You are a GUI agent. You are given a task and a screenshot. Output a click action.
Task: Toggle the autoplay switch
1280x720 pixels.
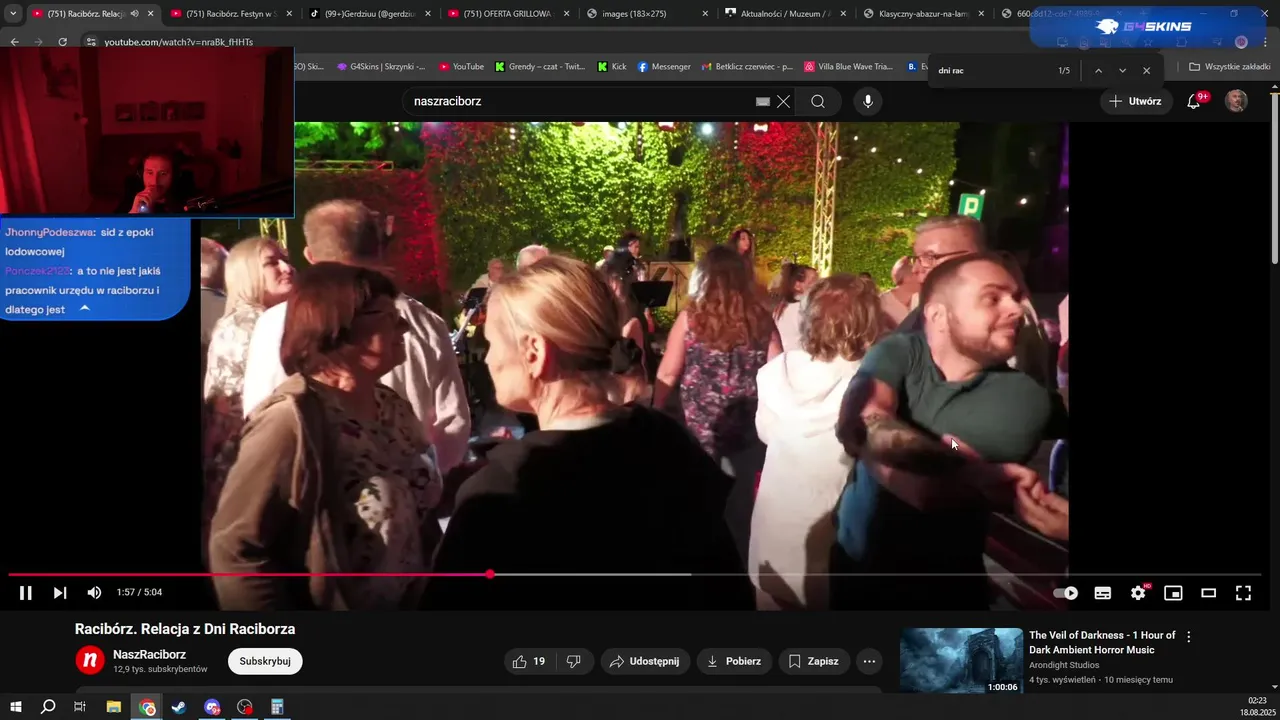[x=1066, y=593]
